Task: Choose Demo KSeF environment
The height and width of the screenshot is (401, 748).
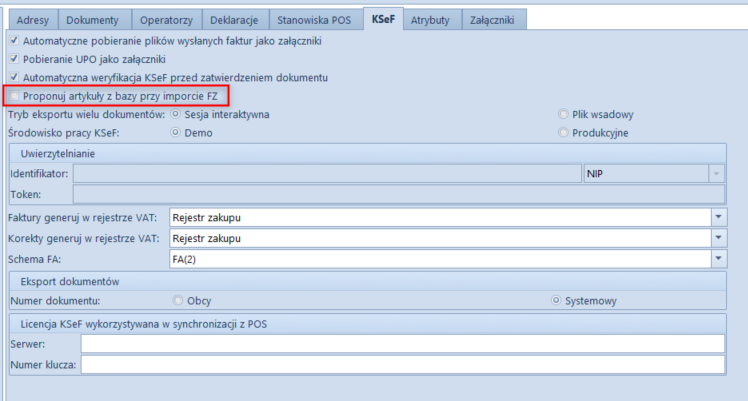Action: pos(176,133)
